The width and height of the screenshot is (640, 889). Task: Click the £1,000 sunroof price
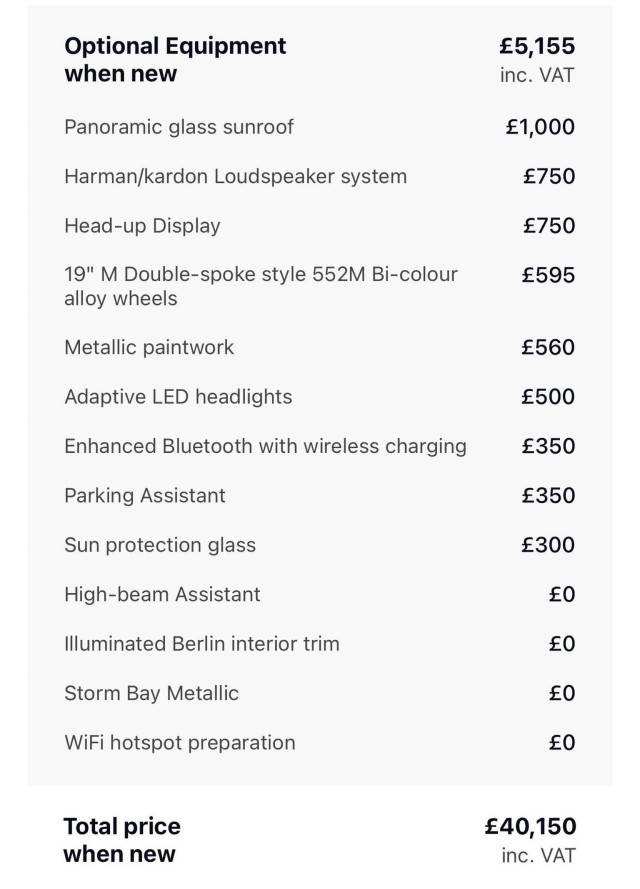pos(540,126)
